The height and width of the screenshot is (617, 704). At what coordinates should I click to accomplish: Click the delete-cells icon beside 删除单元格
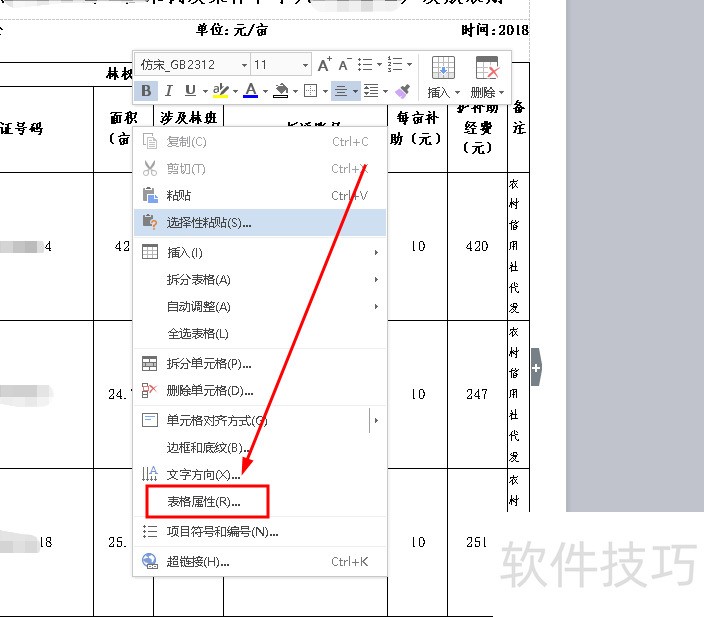pos(149,390)
